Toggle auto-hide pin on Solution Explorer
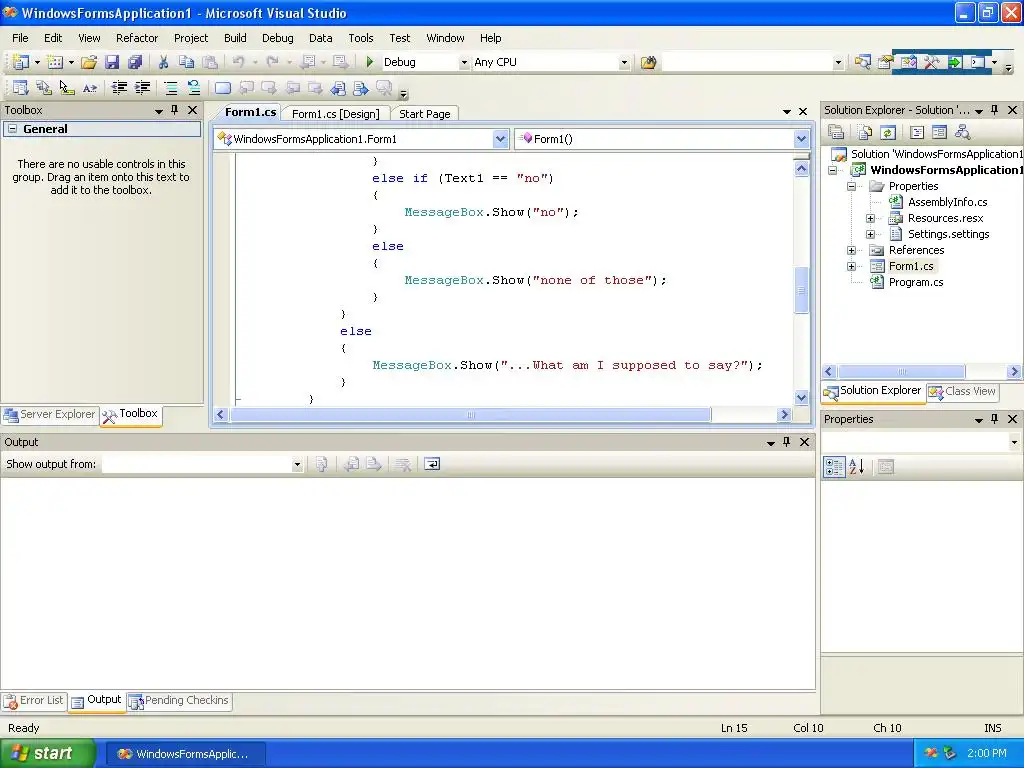Image resolution: width=1024 pixels, height=768 pixels. click(x=995, y=110)
